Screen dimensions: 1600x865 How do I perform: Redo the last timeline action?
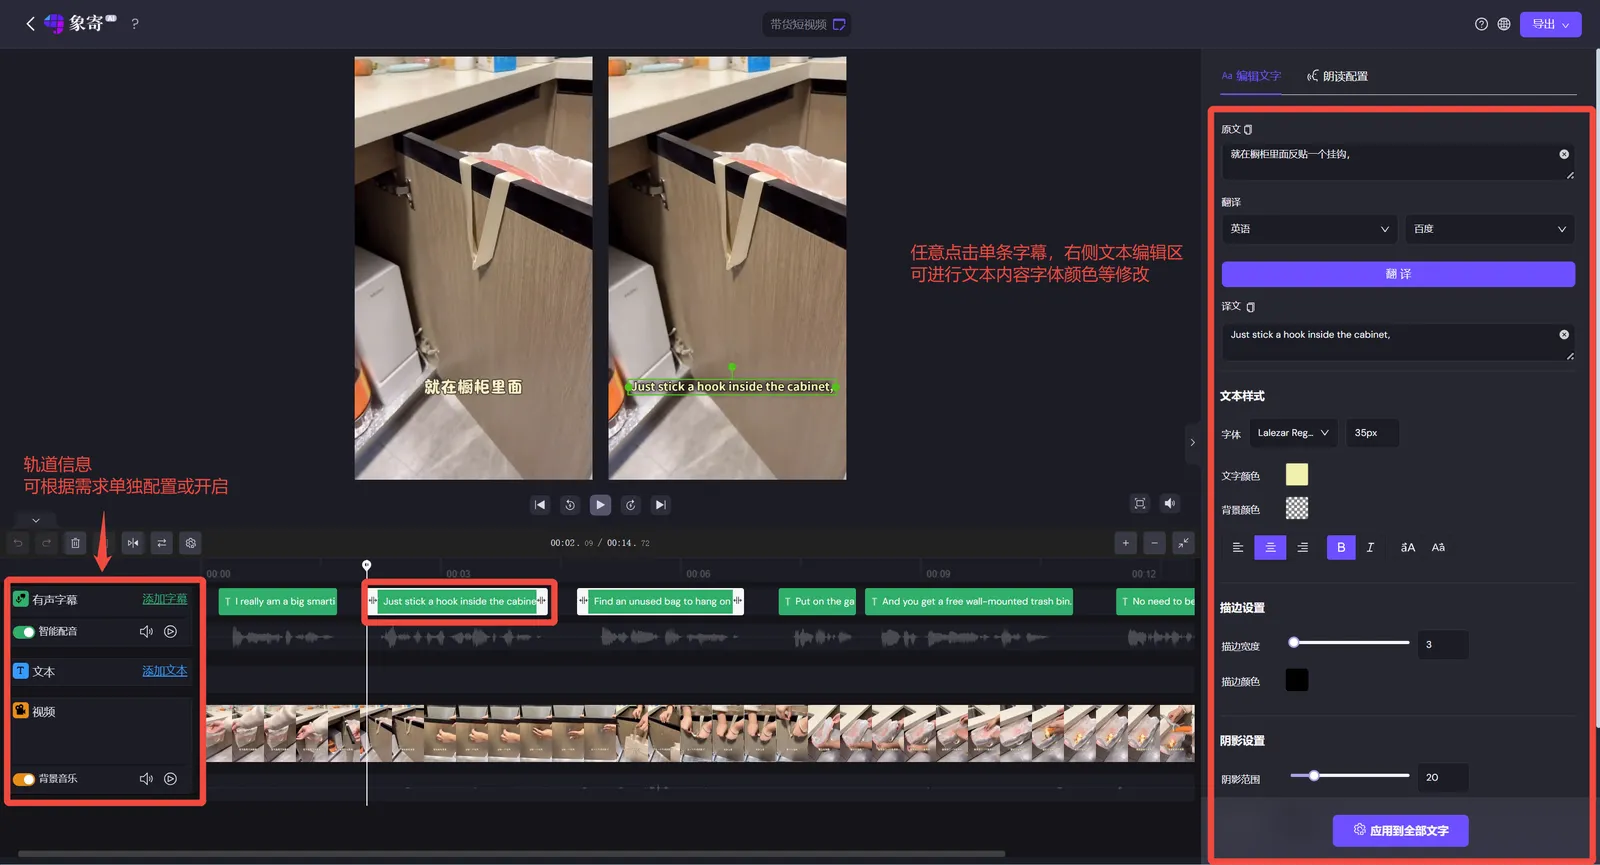(46, 543)
